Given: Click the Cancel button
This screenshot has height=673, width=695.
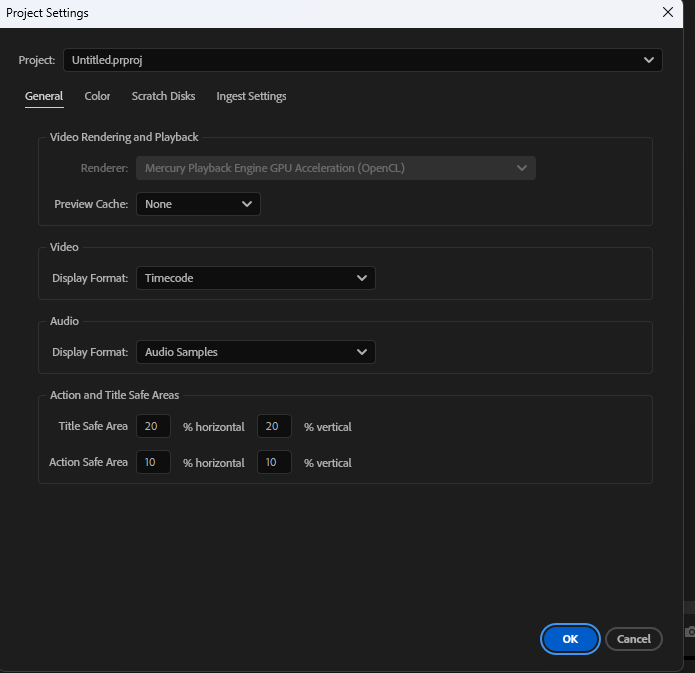Looking at the screenshot, I should pyautogui.click(x=634, y=639).
